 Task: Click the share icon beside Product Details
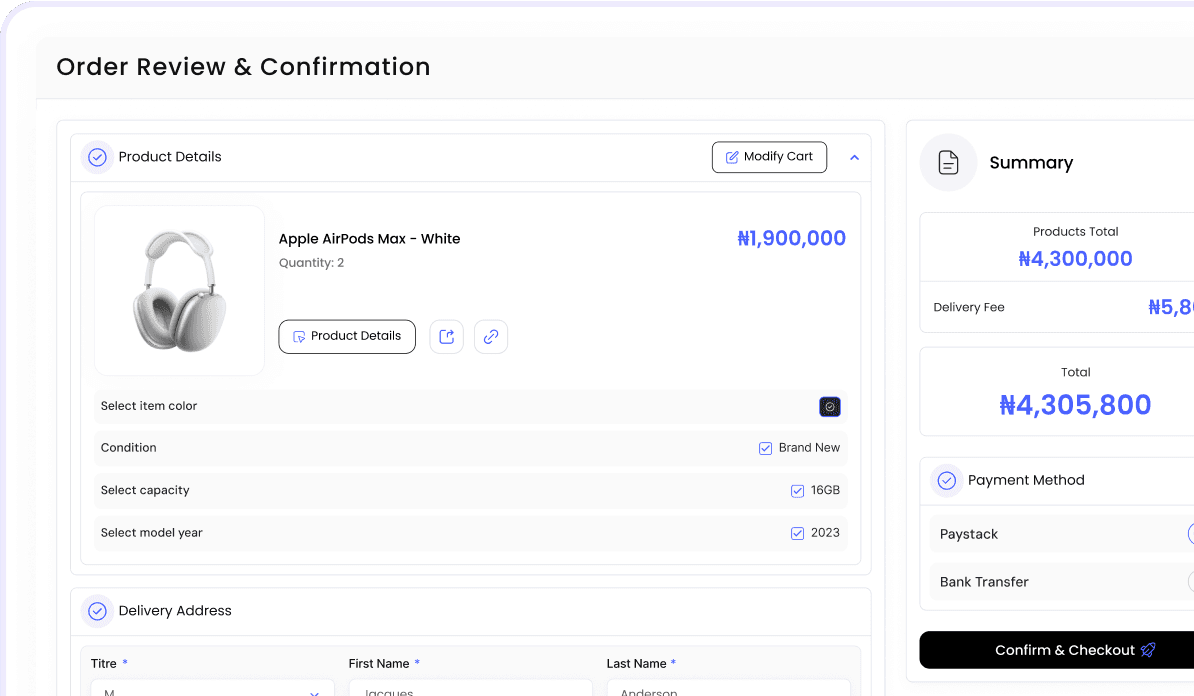tap(447, 337)
